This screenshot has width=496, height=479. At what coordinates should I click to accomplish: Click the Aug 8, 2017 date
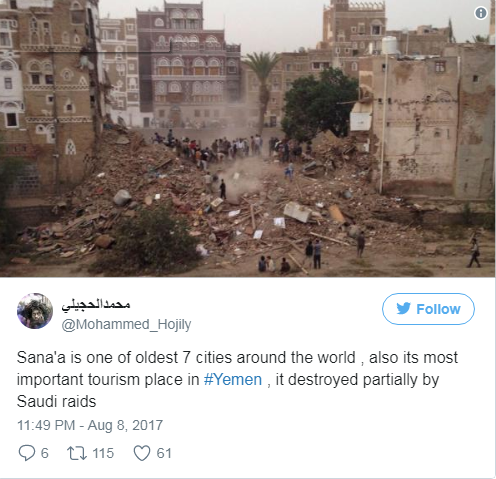[x=125, y=425]
